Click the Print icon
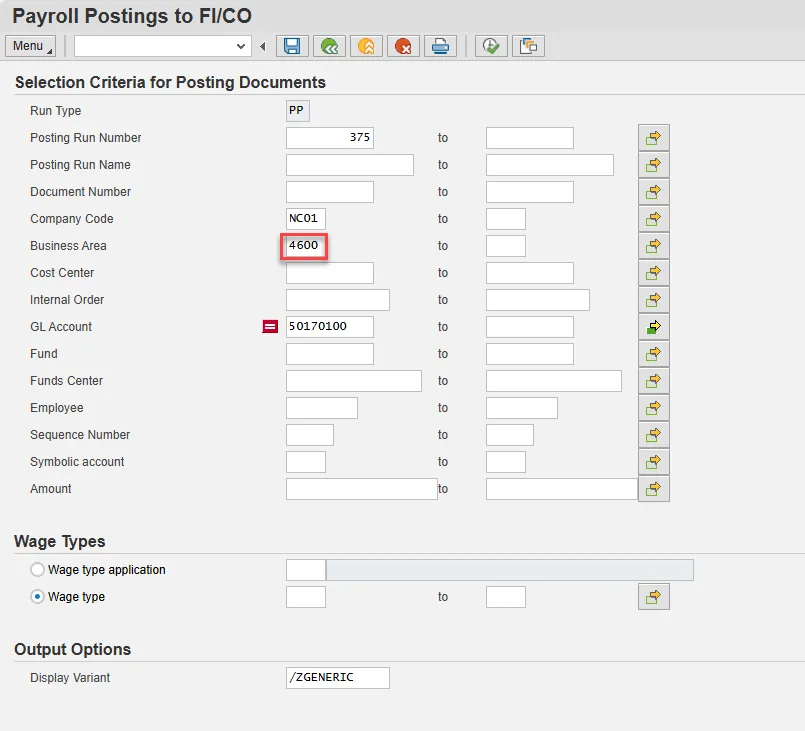The image size is (805, 731). click(440, 46)
